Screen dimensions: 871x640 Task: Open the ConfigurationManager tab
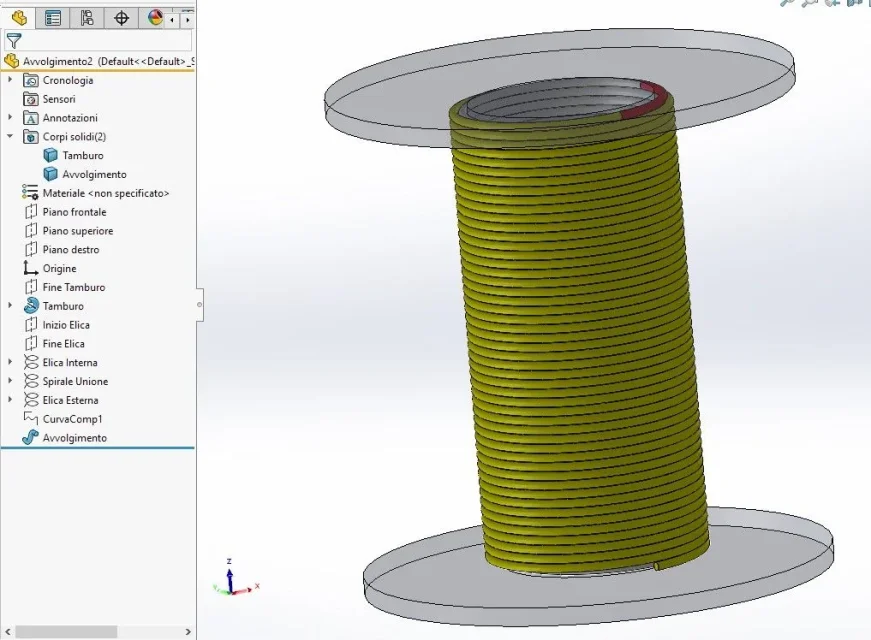(87, 18)
